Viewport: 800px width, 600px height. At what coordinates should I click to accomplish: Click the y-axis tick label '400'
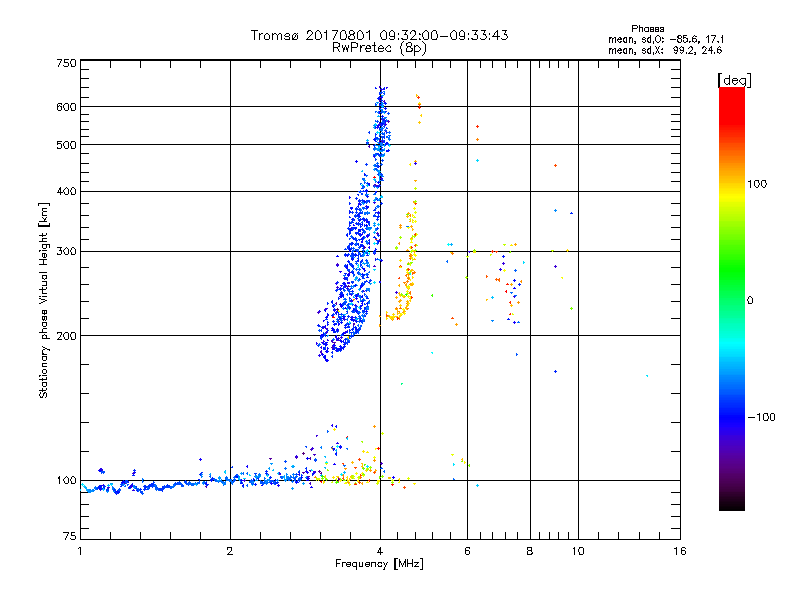[x=67, y=191]
